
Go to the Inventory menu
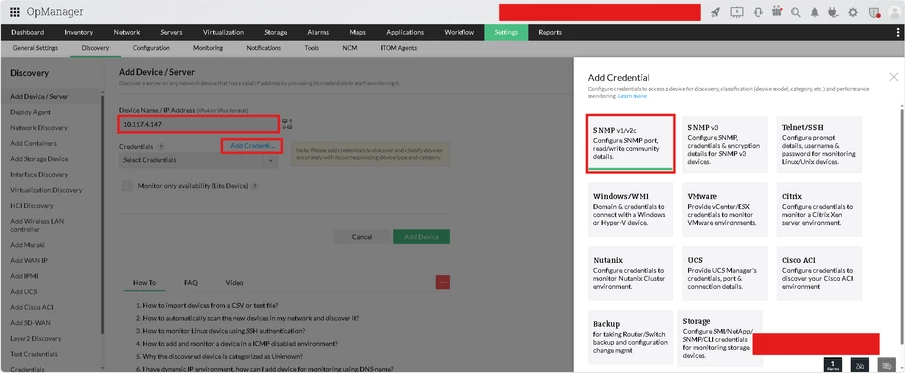pyautogui.click(x=78, y=32)
